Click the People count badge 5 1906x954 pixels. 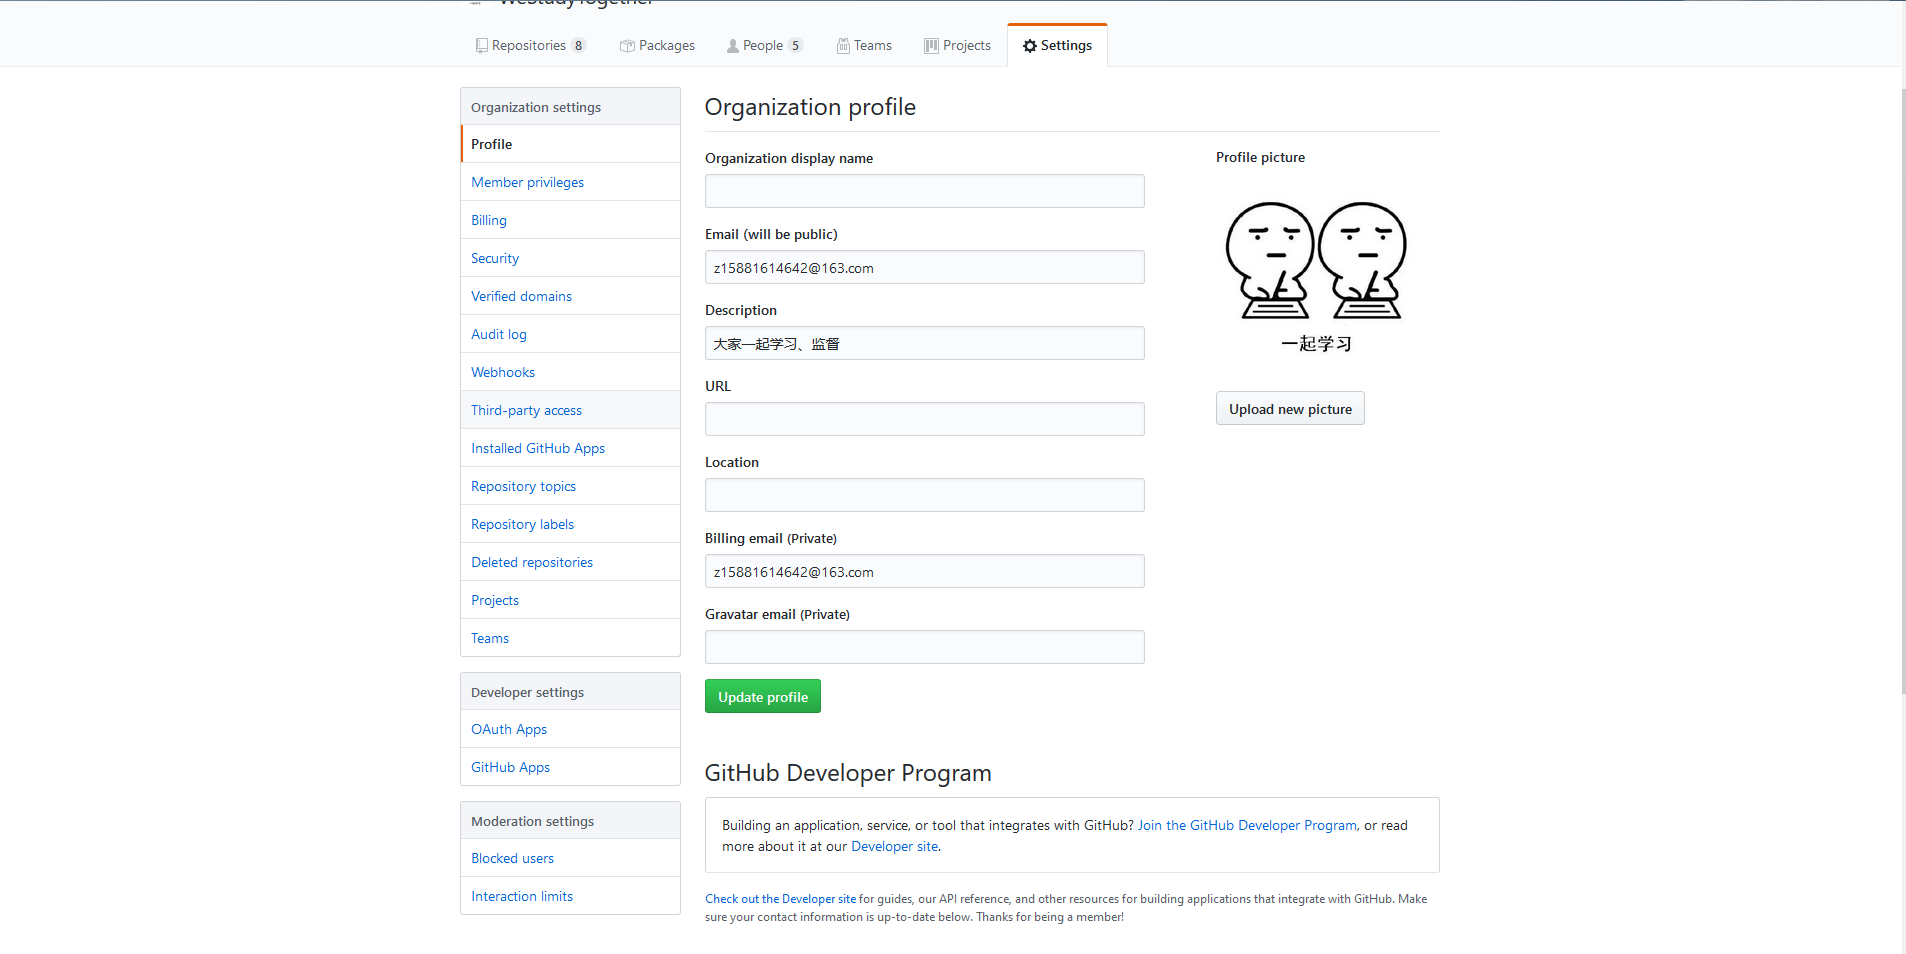(x=795, y=46)
